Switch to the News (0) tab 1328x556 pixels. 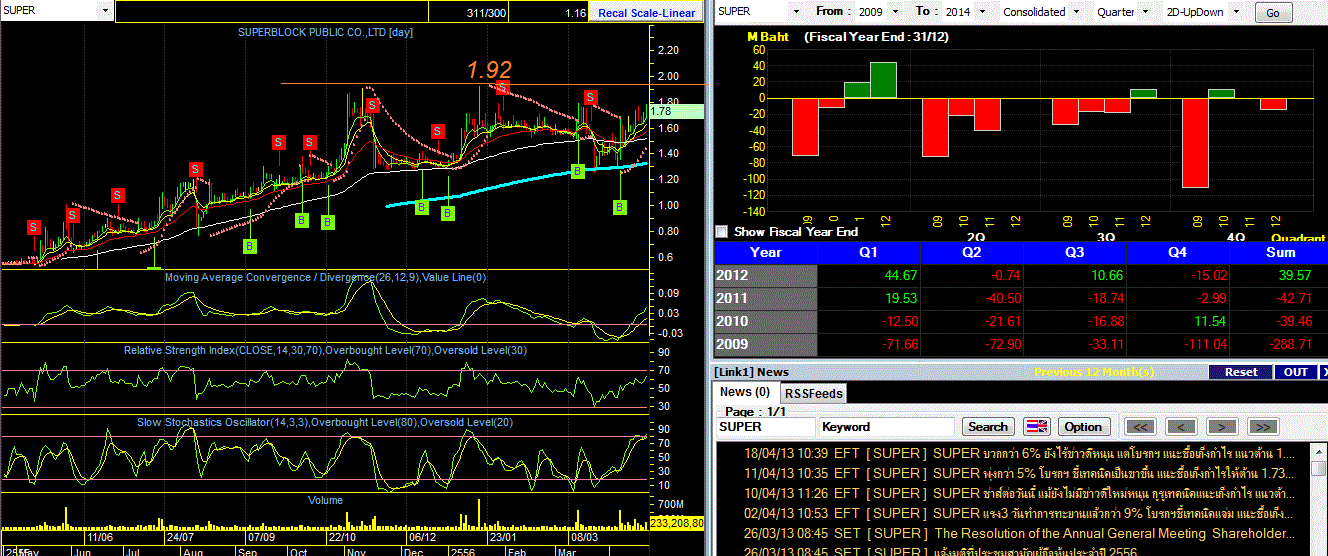(x=745, y=392)
